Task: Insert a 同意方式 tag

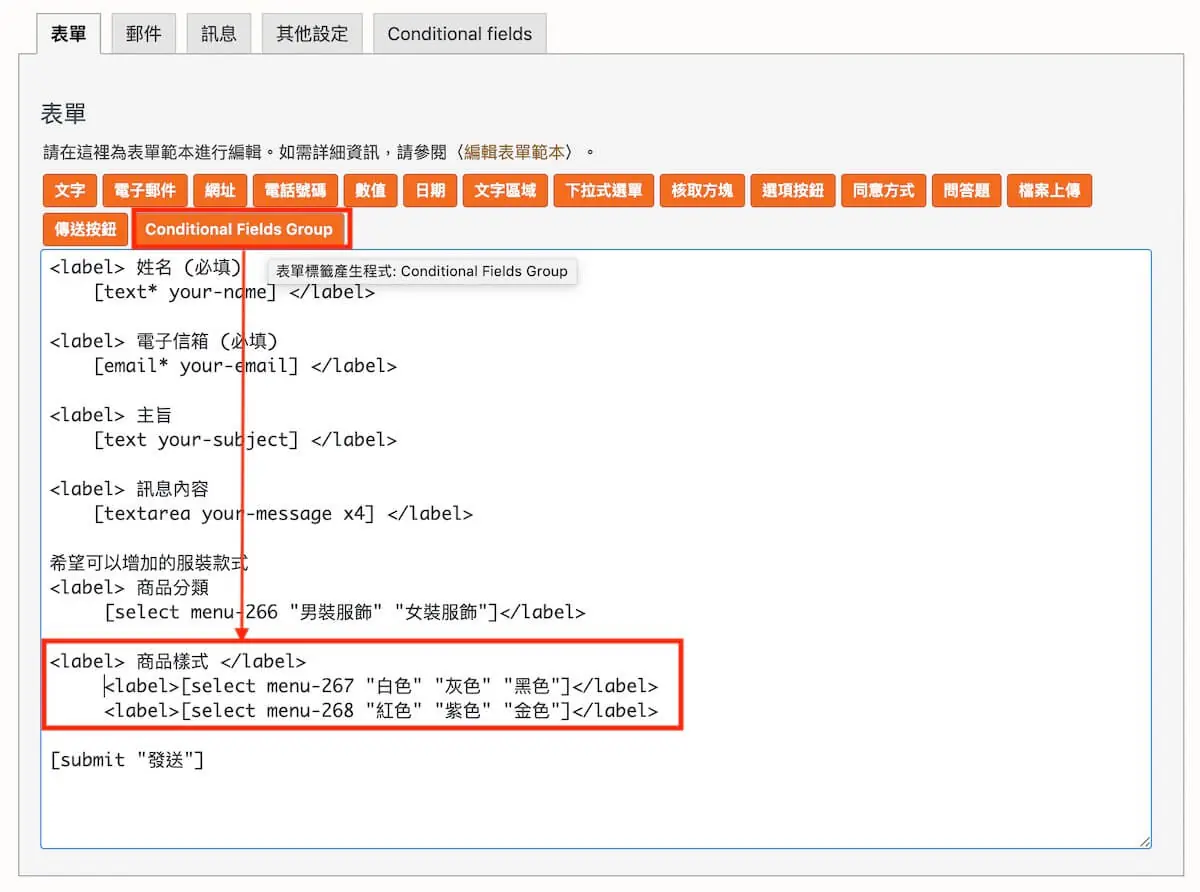Action: click(883, 190)
